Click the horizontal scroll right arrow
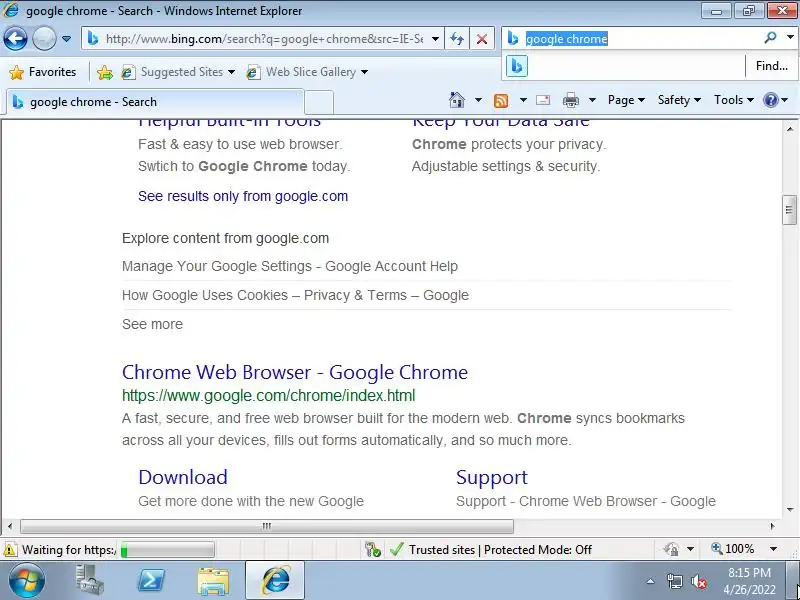Image resolution: width=800 pixels, height=600 pixels. click(772, 526)
